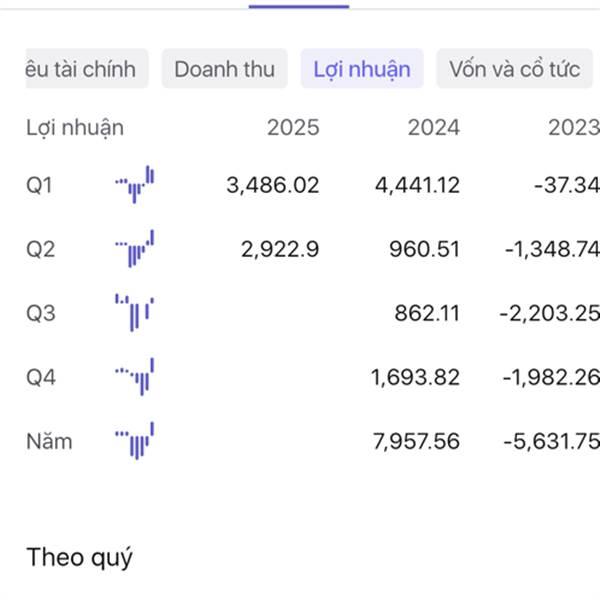
Task: Open the Q4 profit sparkline chart
Action: tap(135, 377)
